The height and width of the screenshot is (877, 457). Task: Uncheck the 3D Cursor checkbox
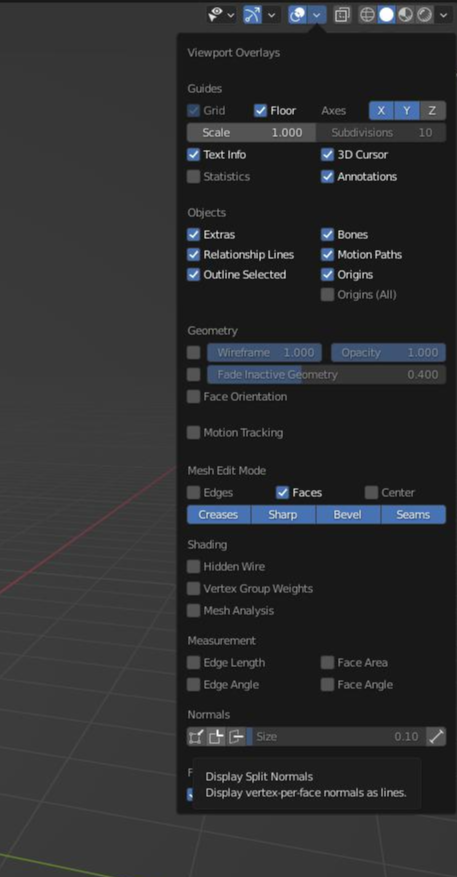tap(327, 154)
